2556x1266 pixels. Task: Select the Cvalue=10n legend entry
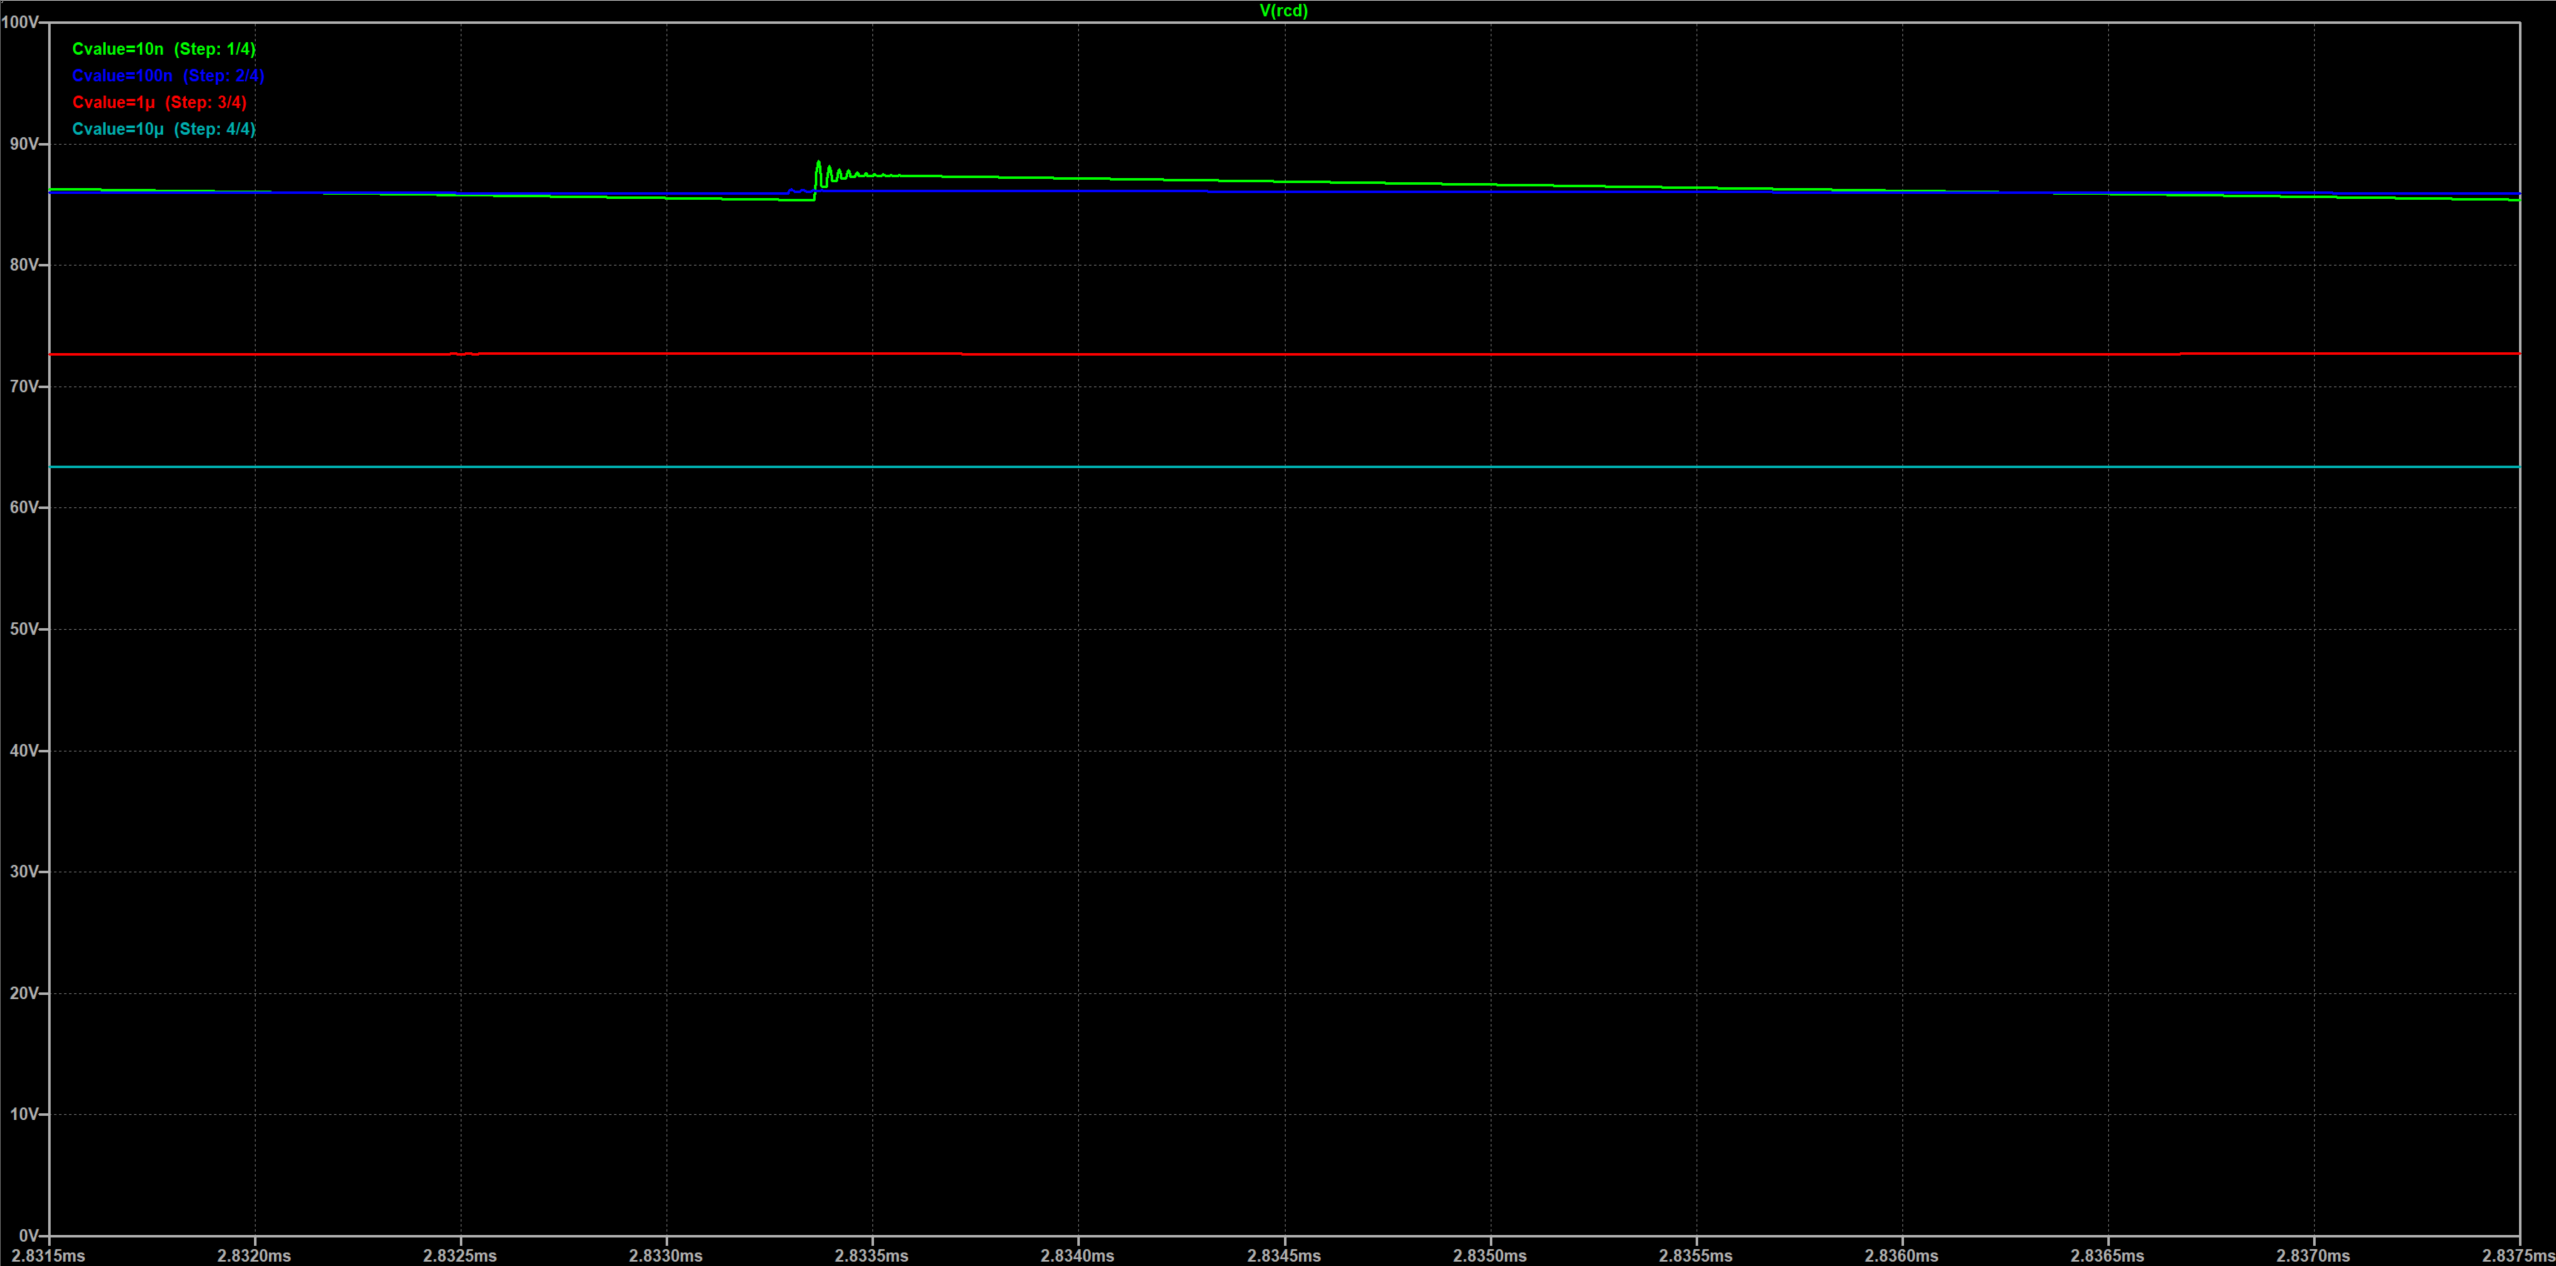point(164,49)
